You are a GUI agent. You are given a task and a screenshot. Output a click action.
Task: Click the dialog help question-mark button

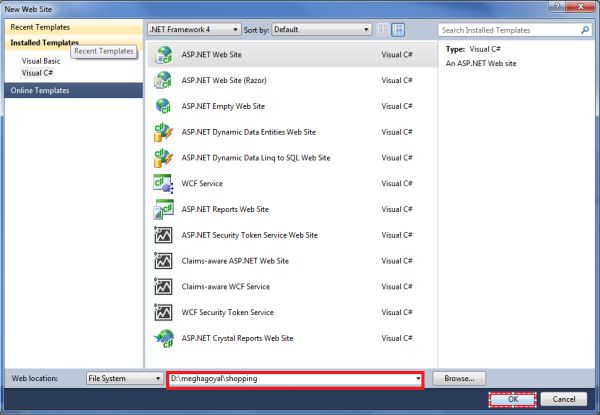[557, 6]
